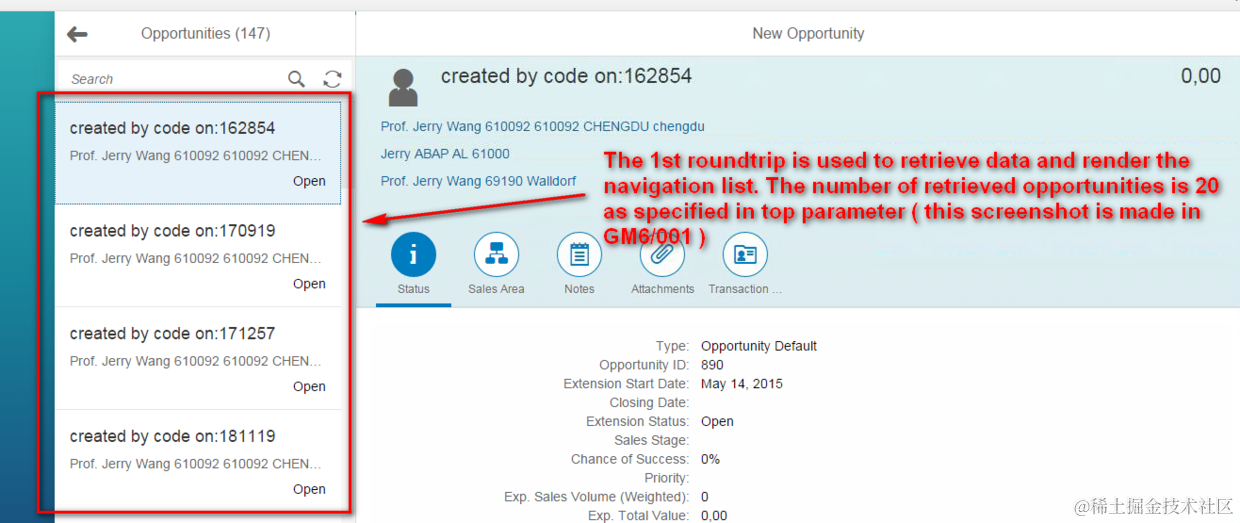Click Extension Status value Open
1240x523 pixels.
coord(717,422)
